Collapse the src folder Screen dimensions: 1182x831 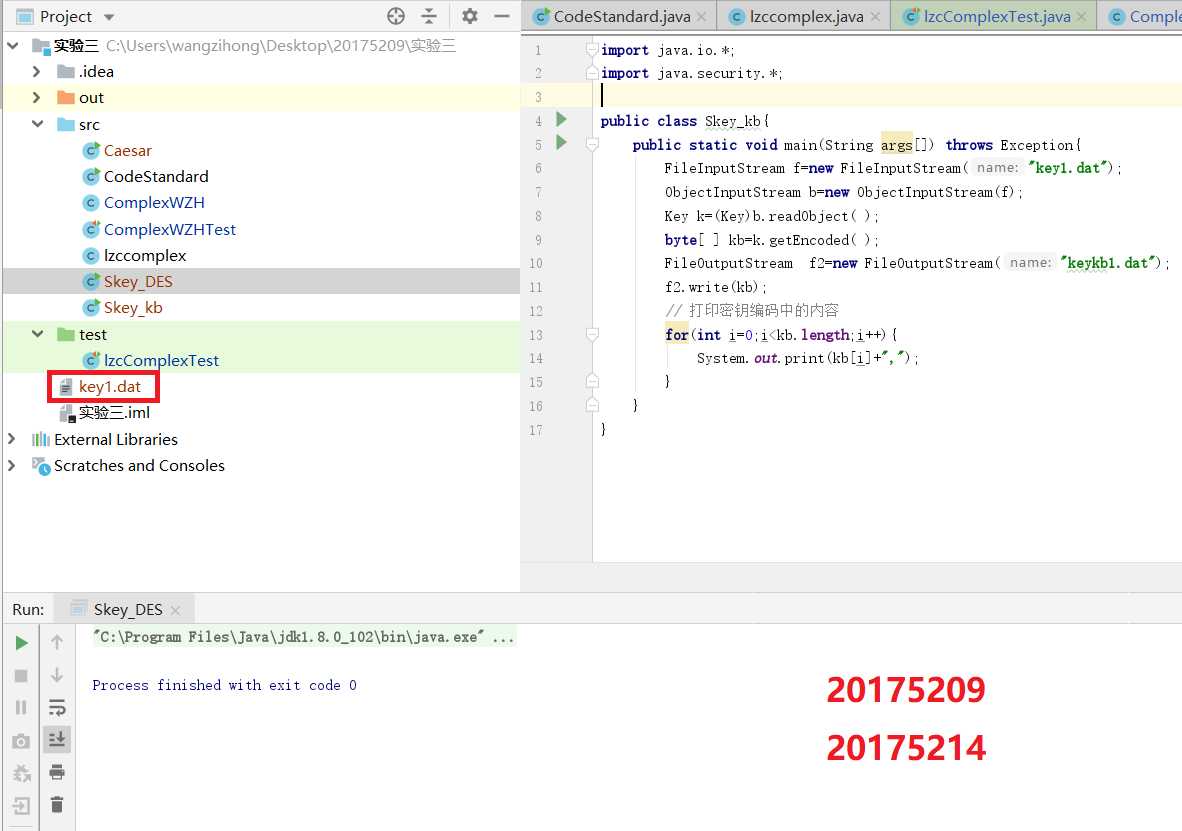pos(37,124)
